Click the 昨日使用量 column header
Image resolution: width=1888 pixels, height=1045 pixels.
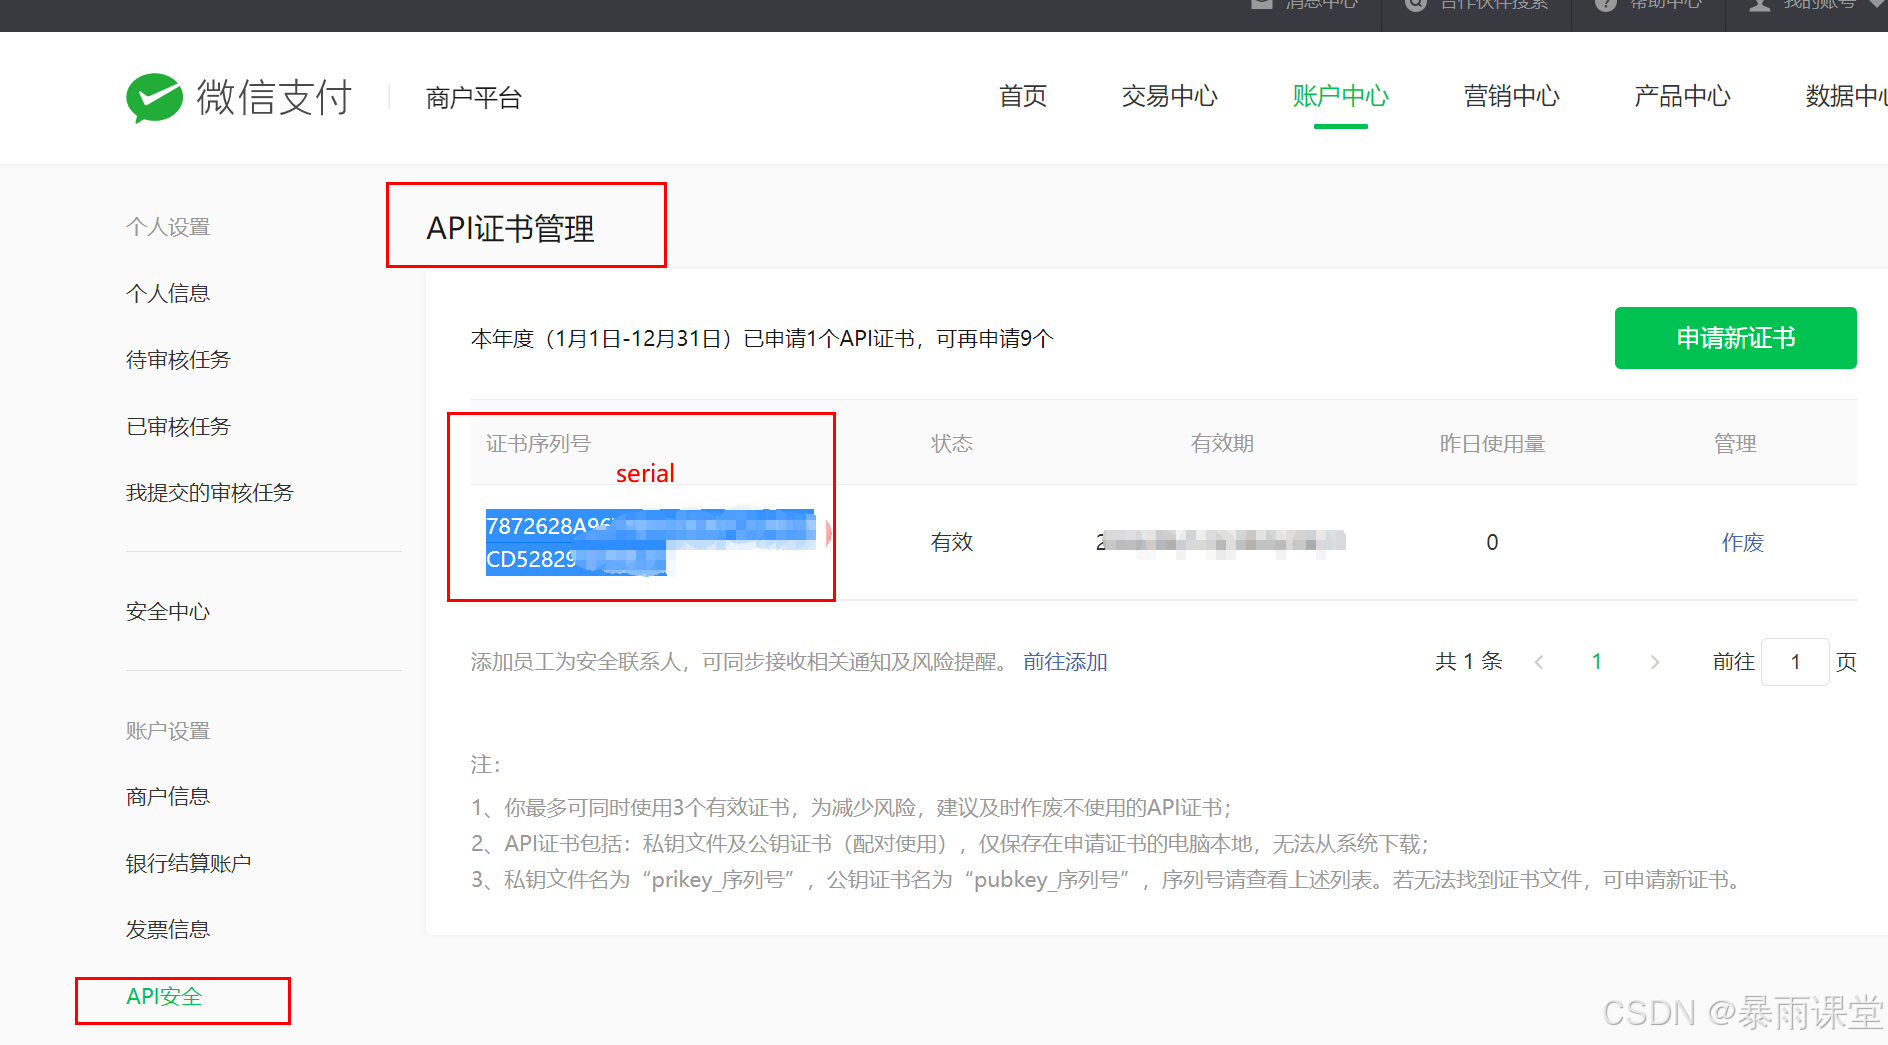(x=1492, y=443)
